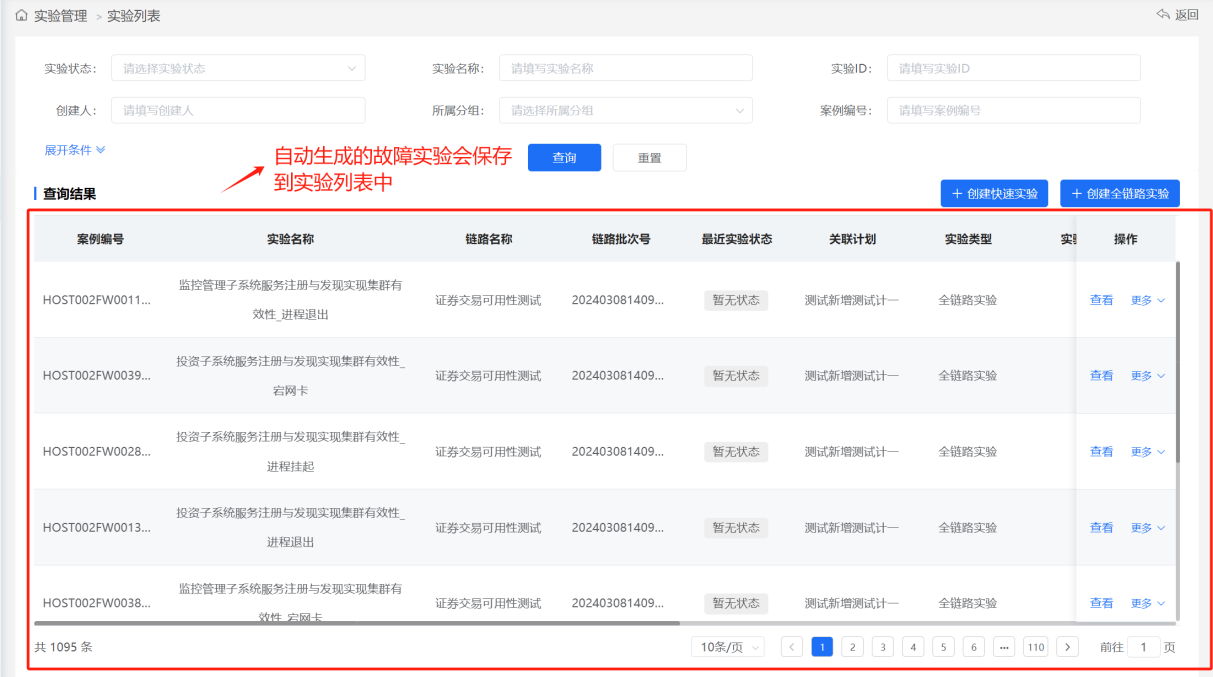Click 查看 for the HOST002FW0038 row
The height and width of the screenshot is (677, 1213).
[x=1101, y=603]
